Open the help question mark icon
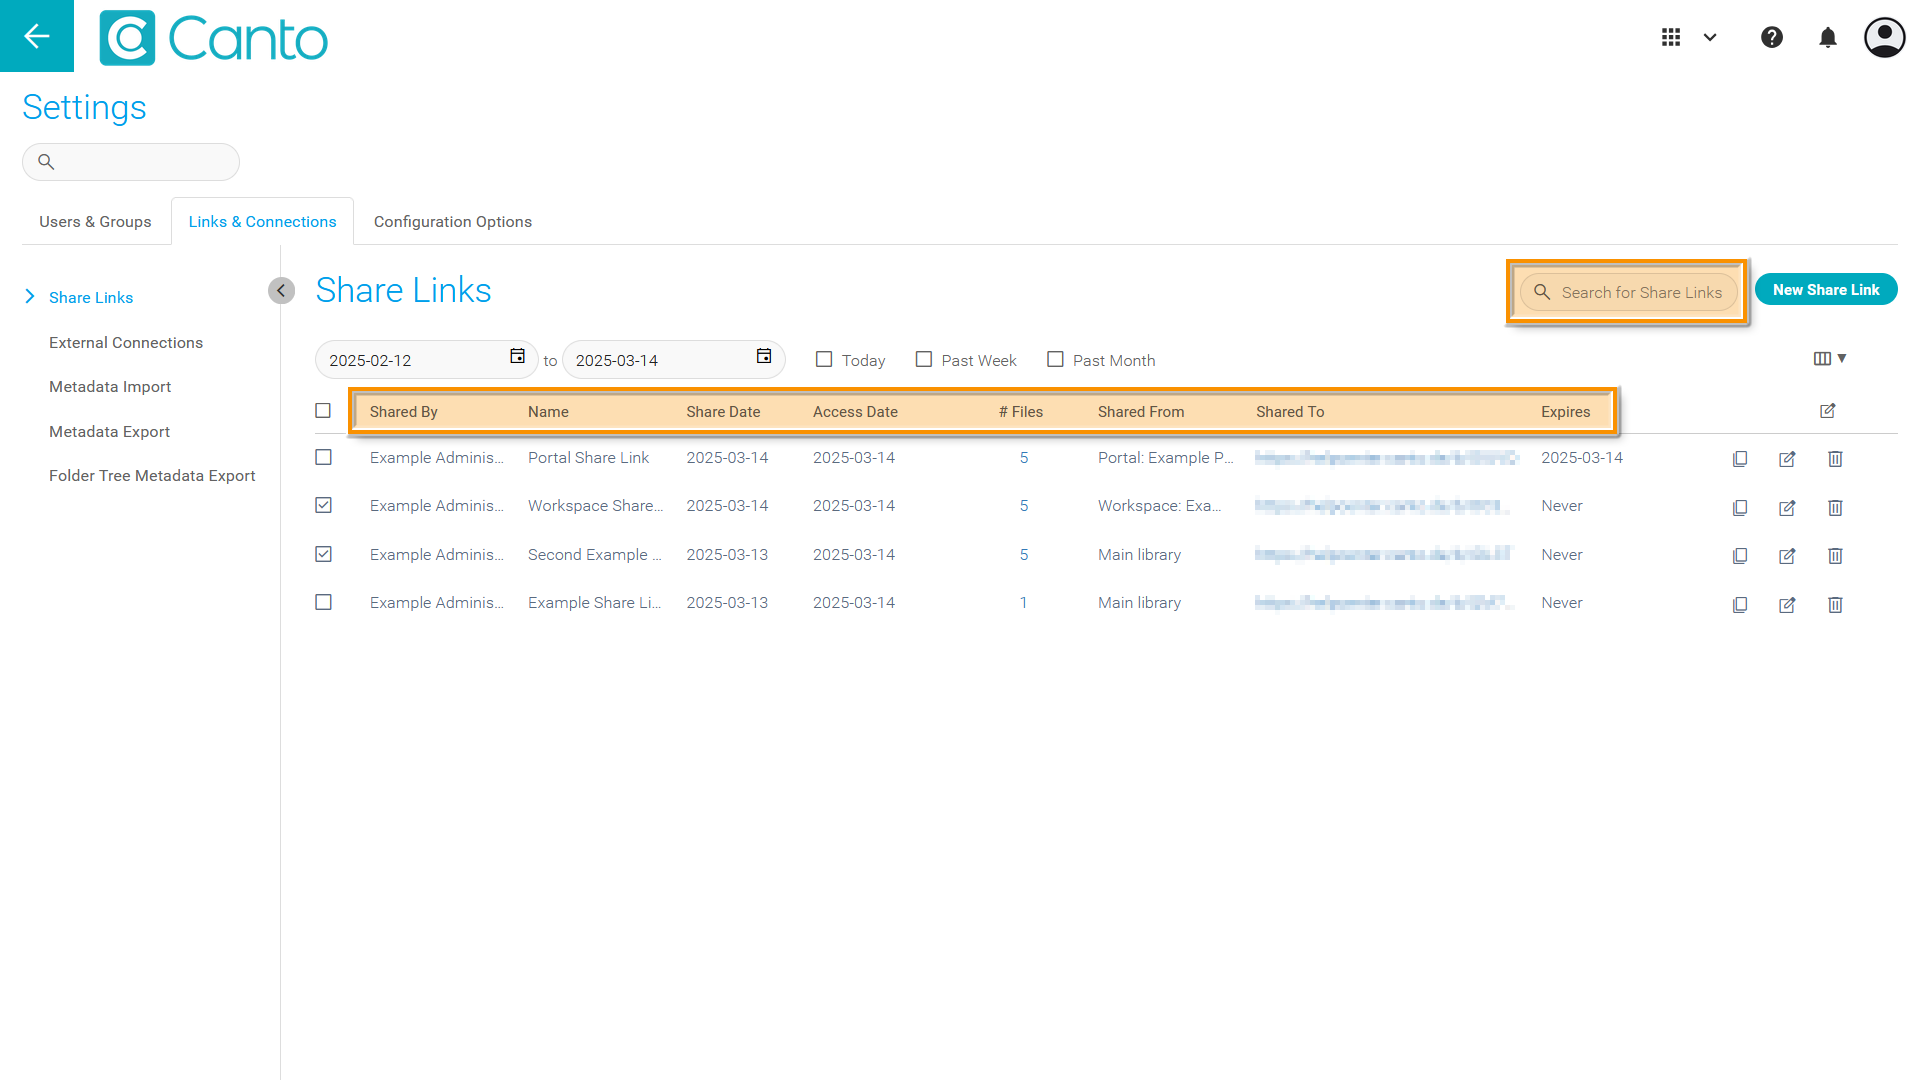1920x1080 pixels. point(1771,37)
